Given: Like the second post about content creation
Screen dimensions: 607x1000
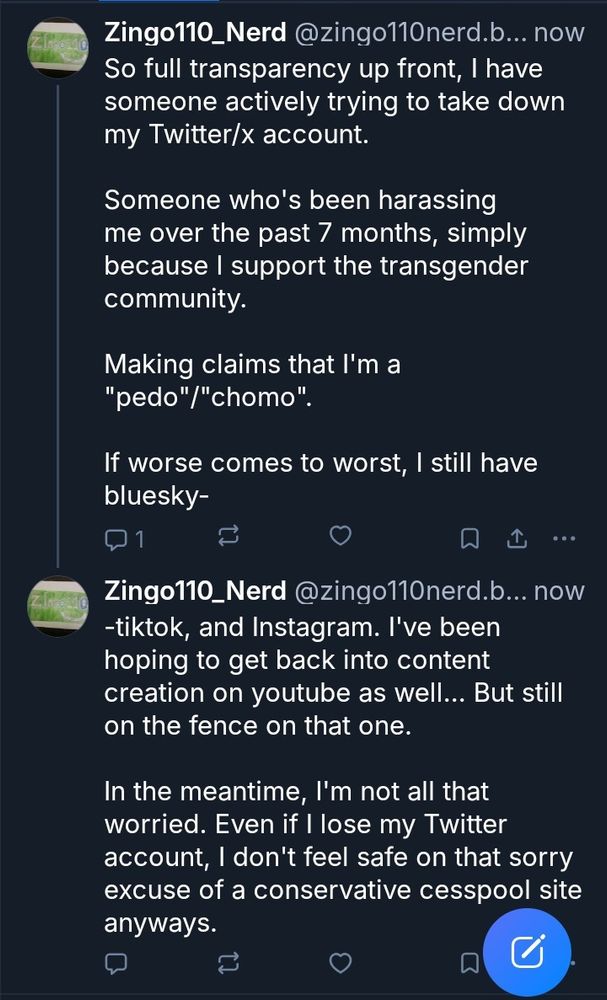Looking at the screenshot, I should click(x=340, y=963).
